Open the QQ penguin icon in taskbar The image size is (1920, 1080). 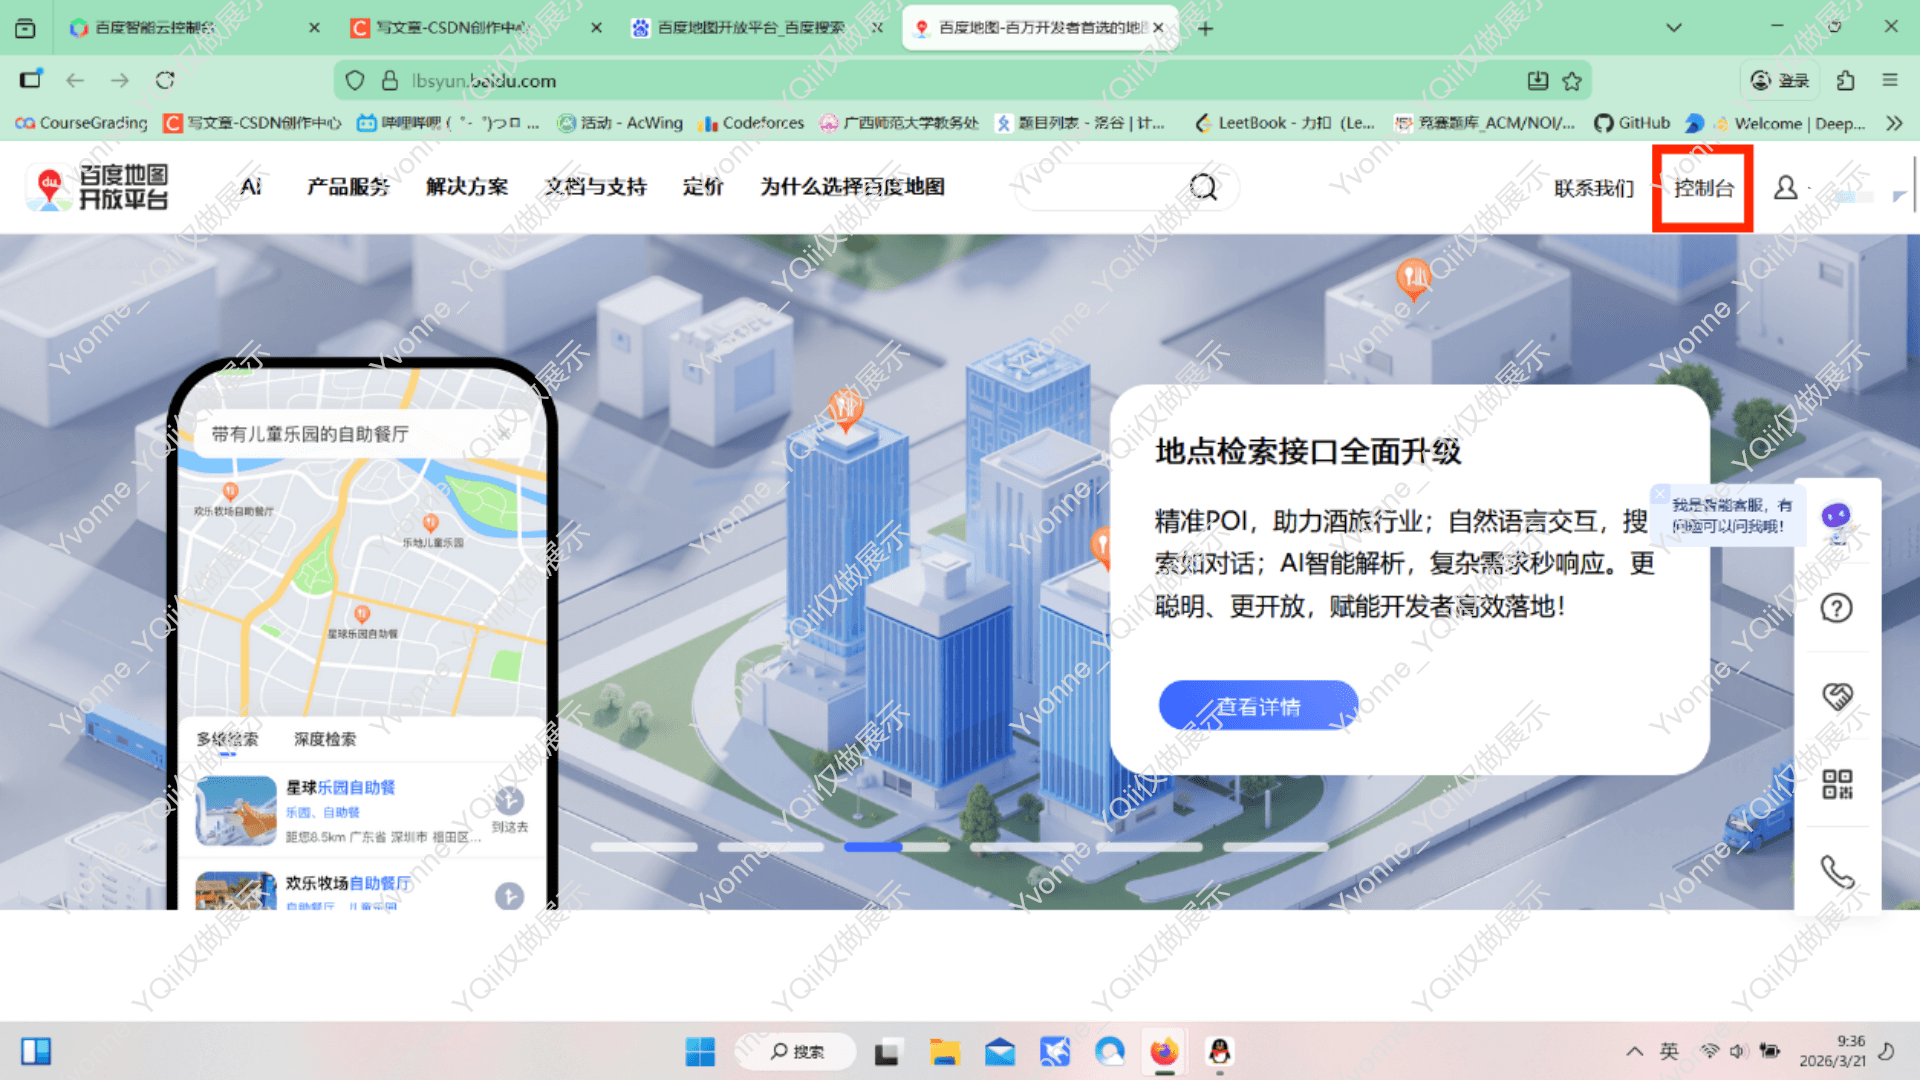[x=1219, y=1052]
